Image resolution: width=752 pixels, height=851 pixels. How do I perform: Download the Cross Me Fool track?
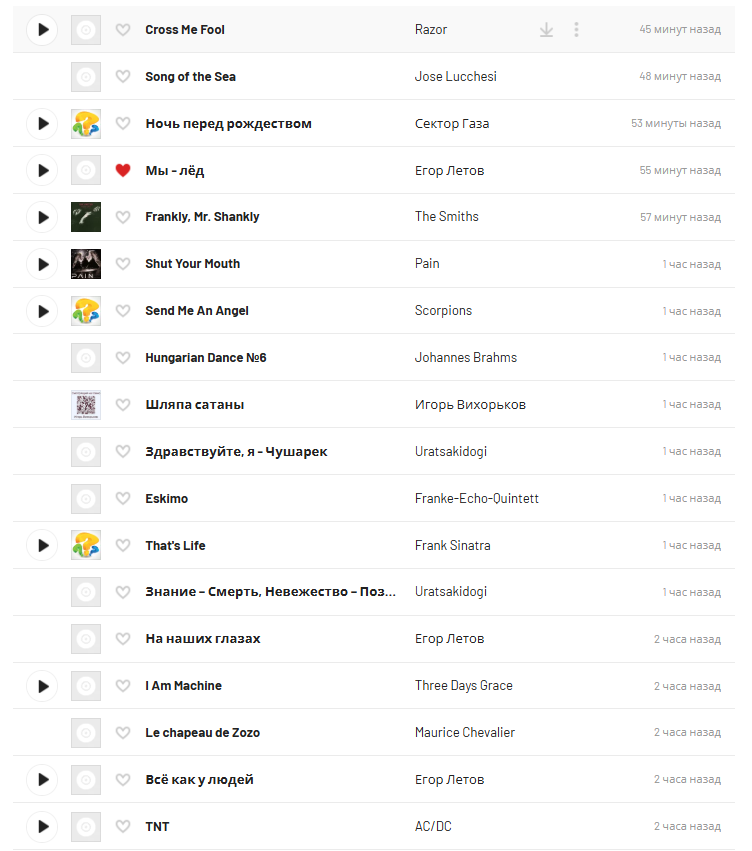point(546,30)
